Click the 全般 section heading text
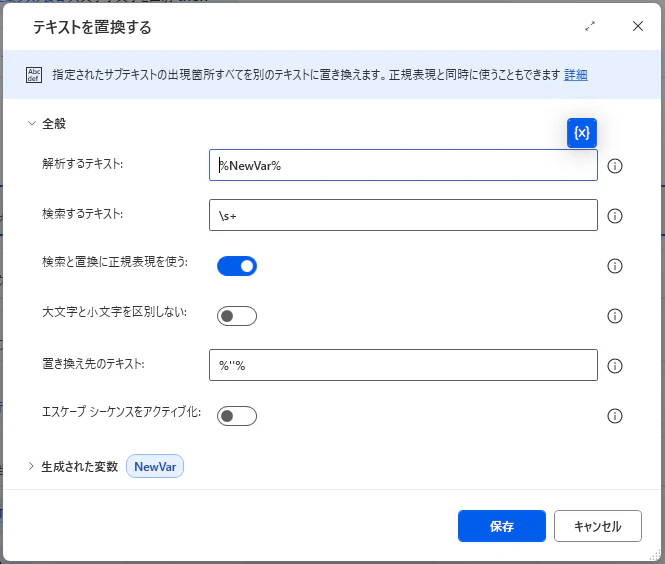The width and height of the screenshot is (665, 564). [x=54, y=123]
